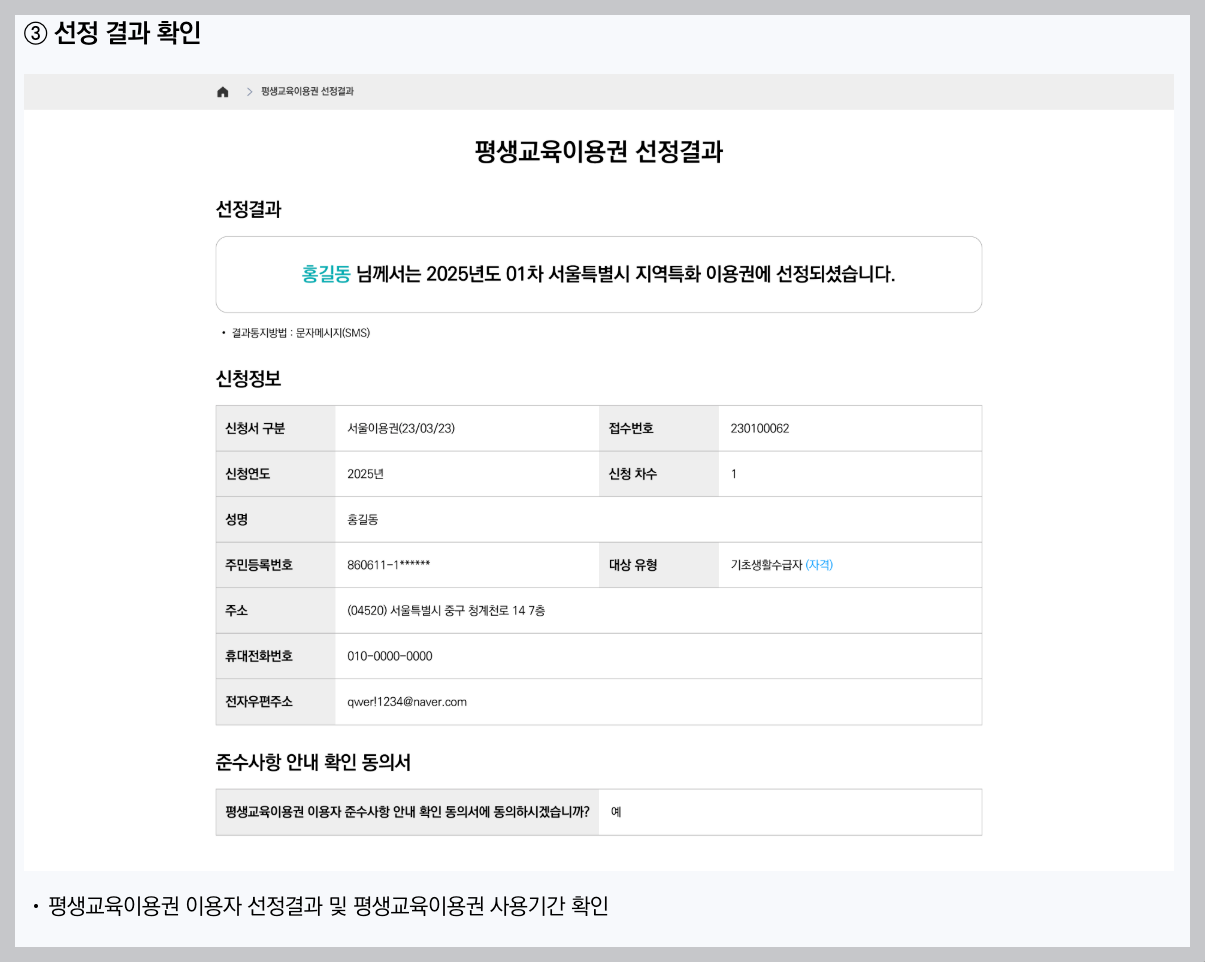Image resolution: width=1205 pixels, height=962 pixels.
Task: Click the home icon in the breadcrumb
Action: [221, 90]
